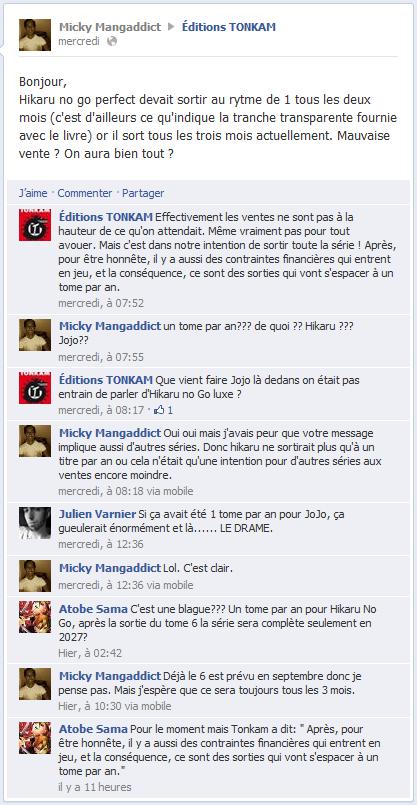Click the arrow between Micky and Éditions TONKAM
This screenshot has width=417, height=805.
click(172, 27)
